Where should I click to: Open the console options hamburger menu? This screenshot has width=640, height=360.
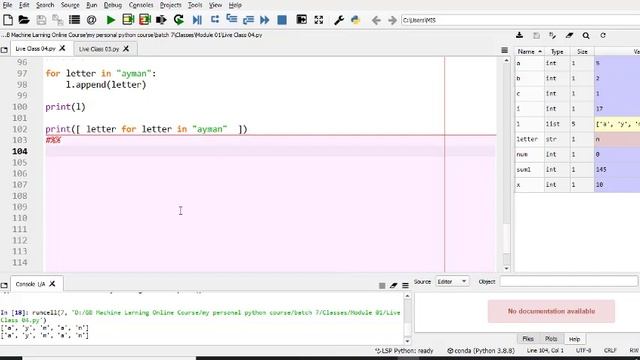[x=405, y=286]
